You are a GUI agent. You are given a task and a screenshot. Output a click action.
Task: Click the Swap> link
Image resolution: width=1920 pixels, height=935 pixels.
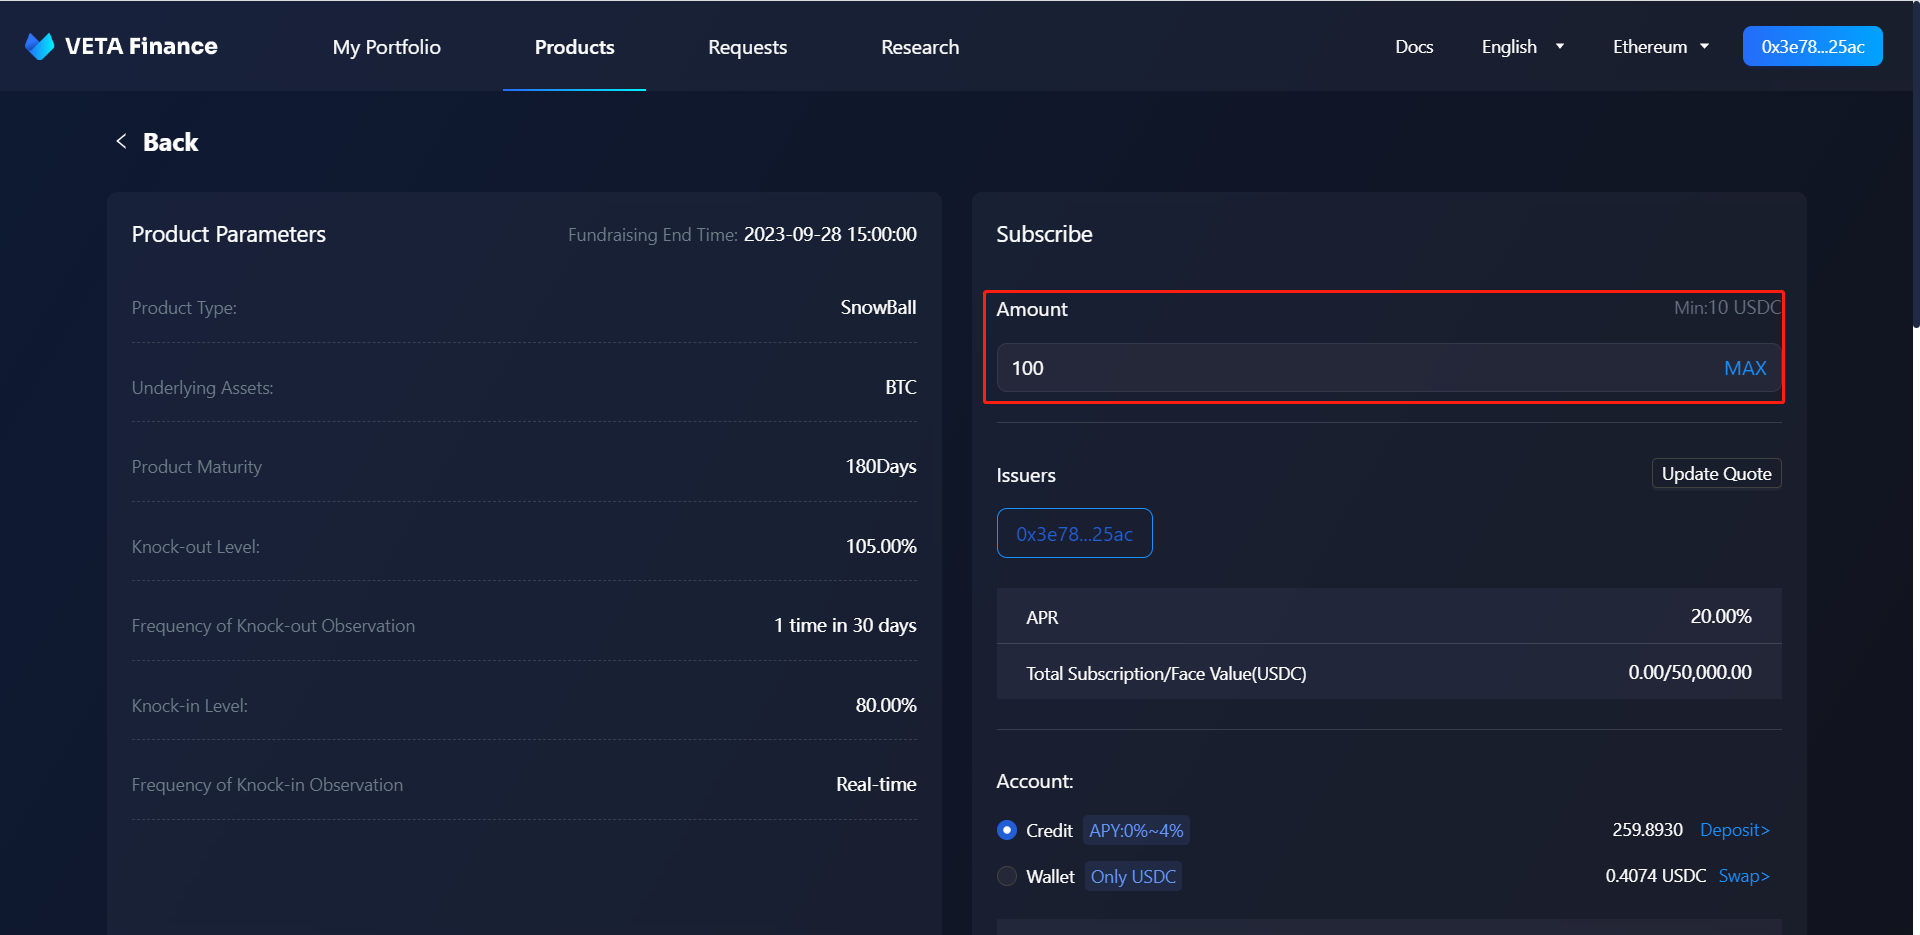tap(1743, 876)
